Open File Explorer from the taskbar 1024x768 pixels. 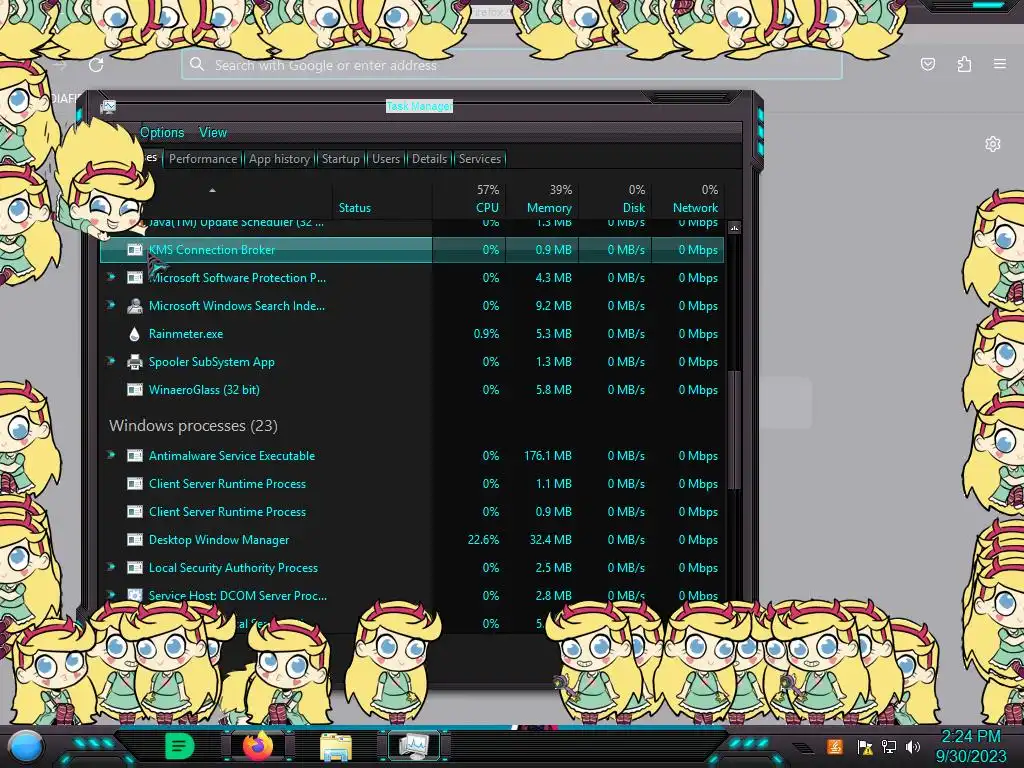coord(336,747)
